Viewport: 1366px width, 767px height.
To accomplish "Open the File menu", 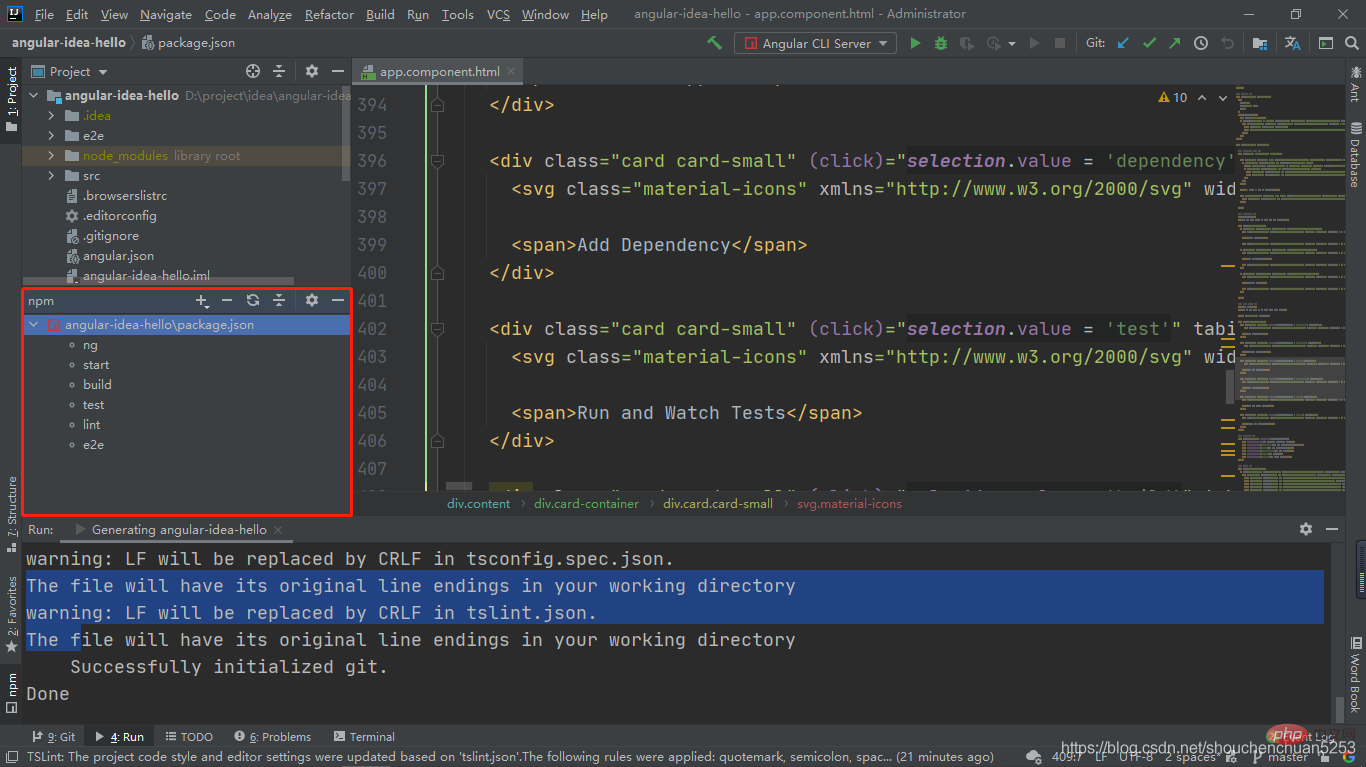I will (44, 14).
